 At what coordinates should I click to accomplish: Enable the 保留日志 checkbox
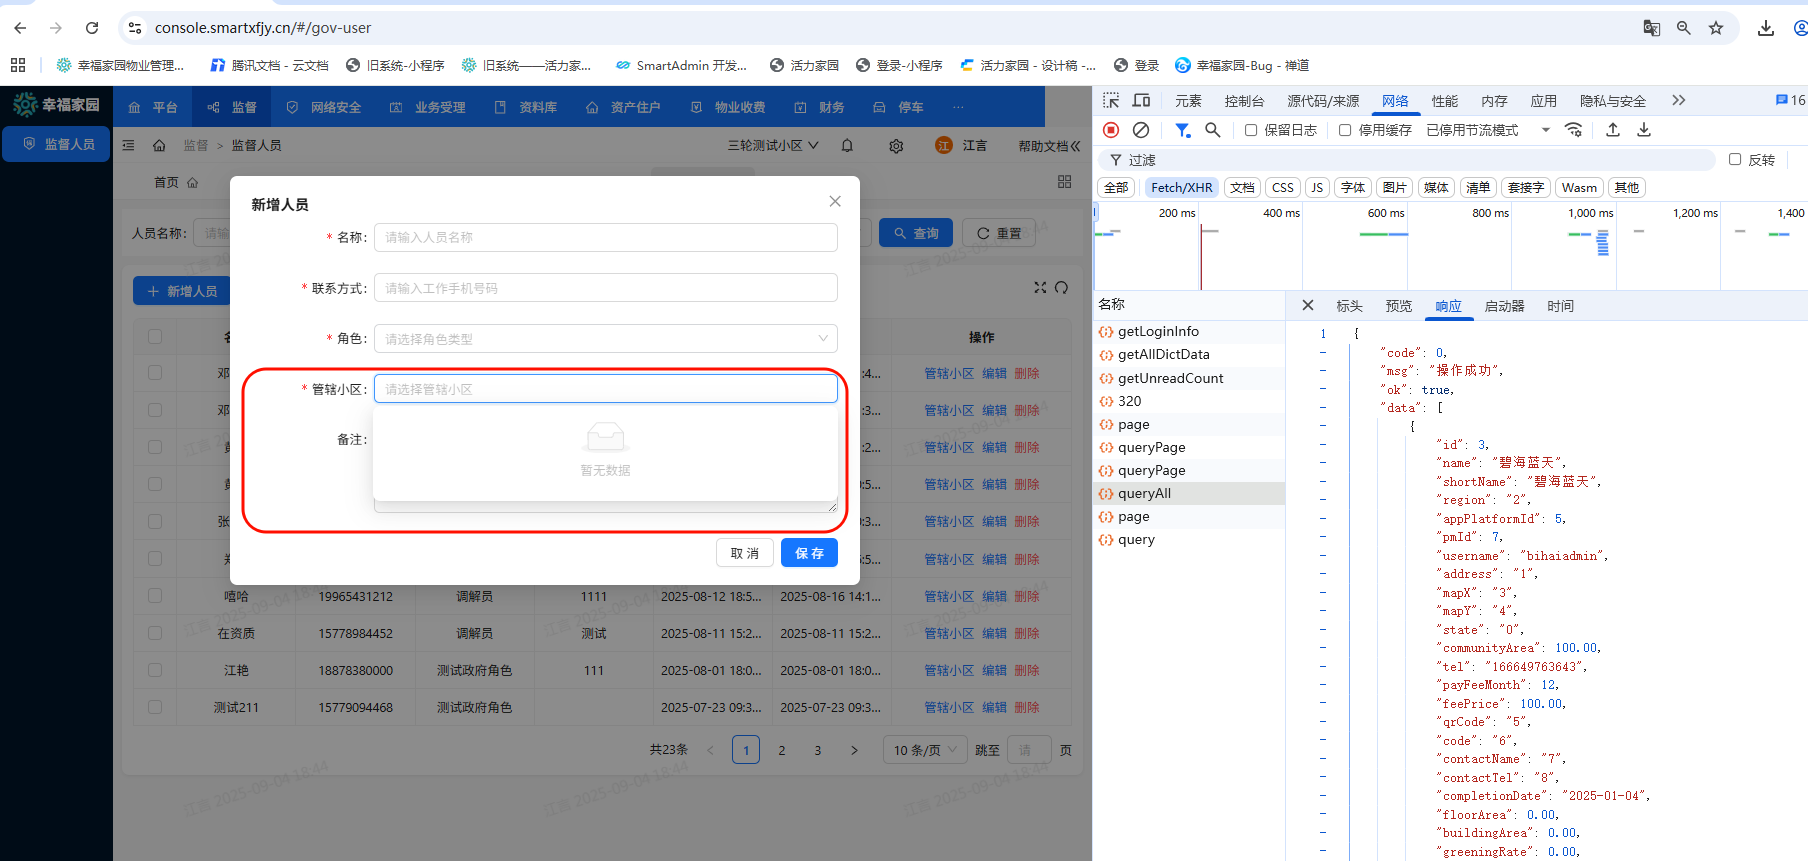coord(1251,130)
